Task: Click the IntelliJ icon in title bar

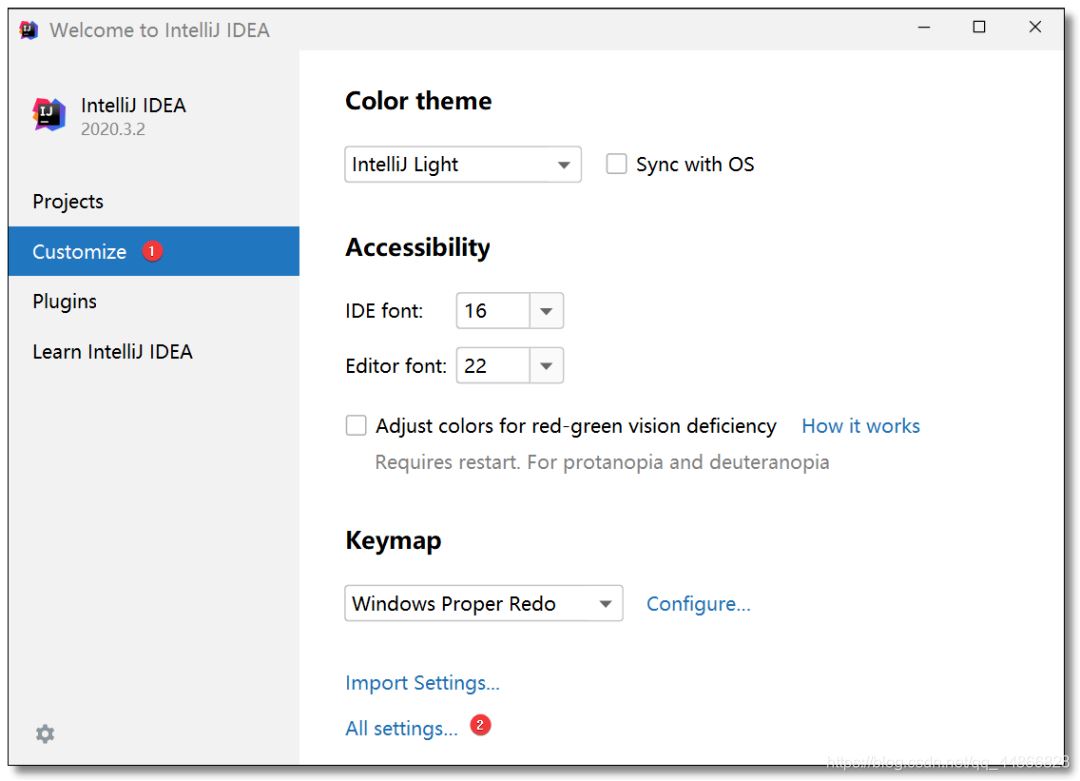Action: click(x=29, y=30)
